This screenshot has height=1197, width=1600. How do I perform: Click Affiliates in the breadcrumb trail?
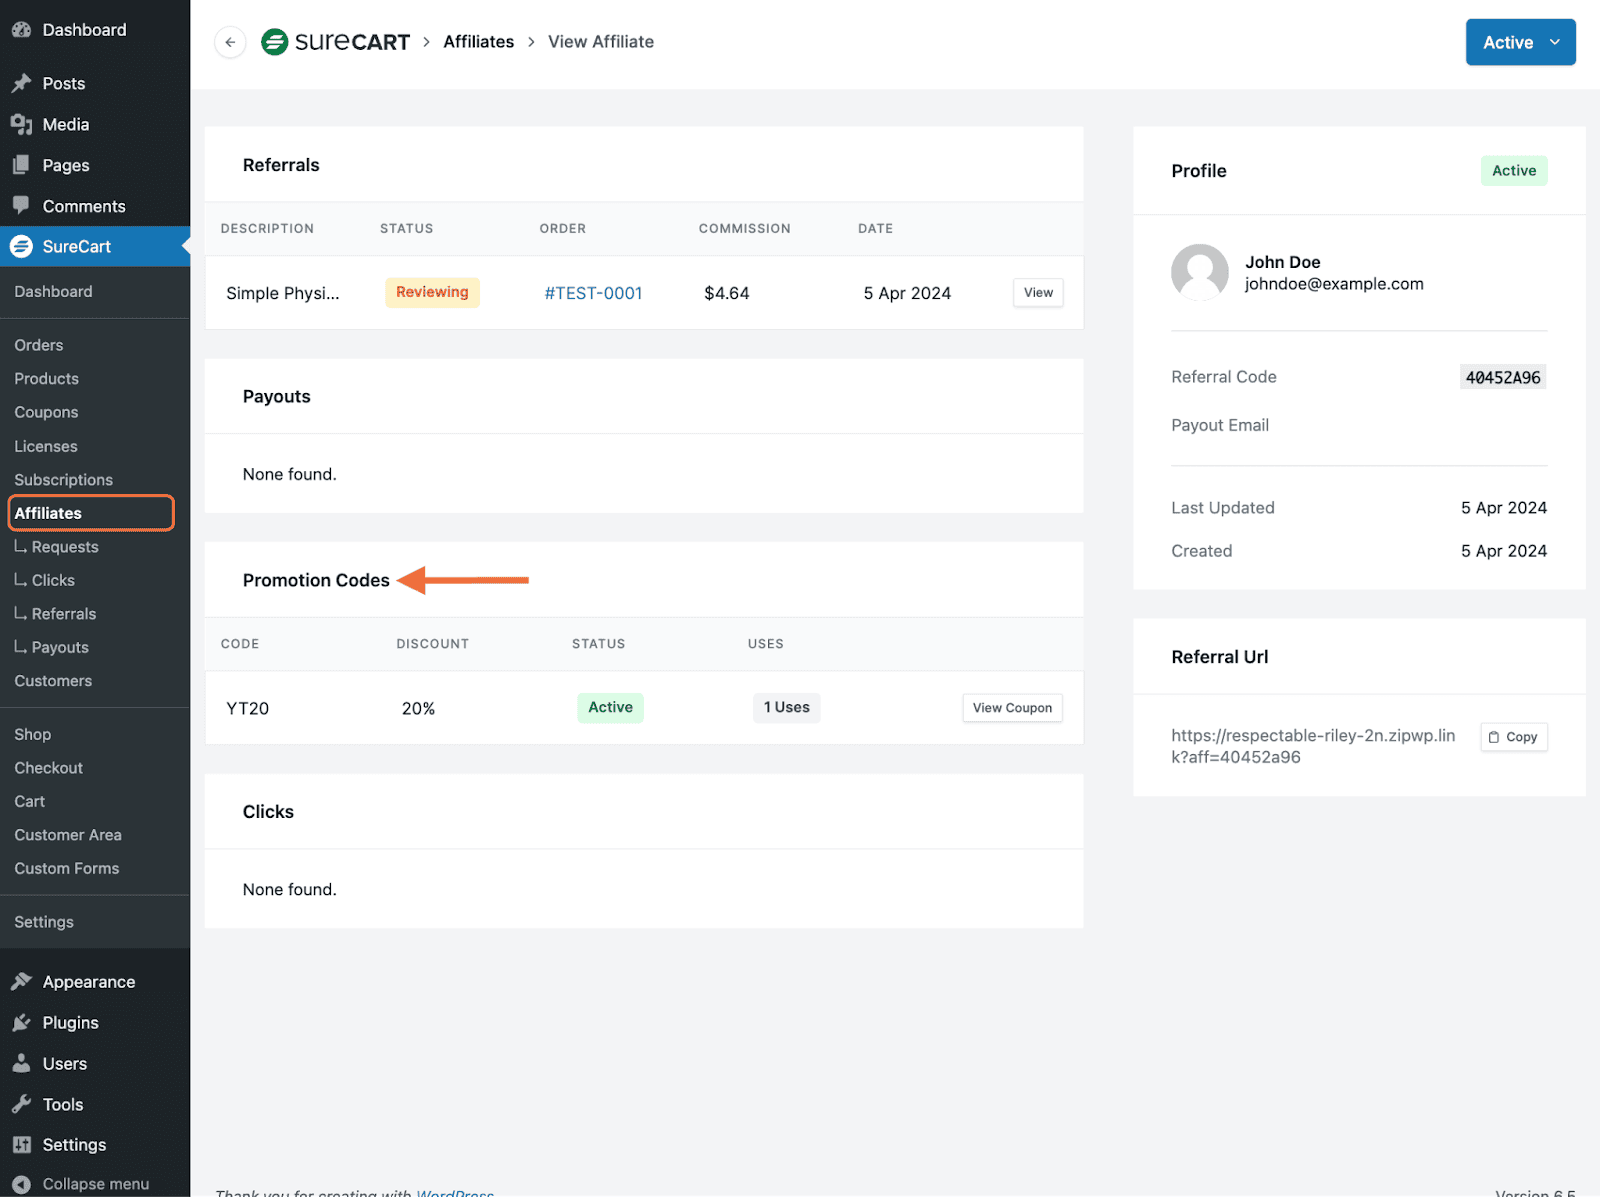478,42
